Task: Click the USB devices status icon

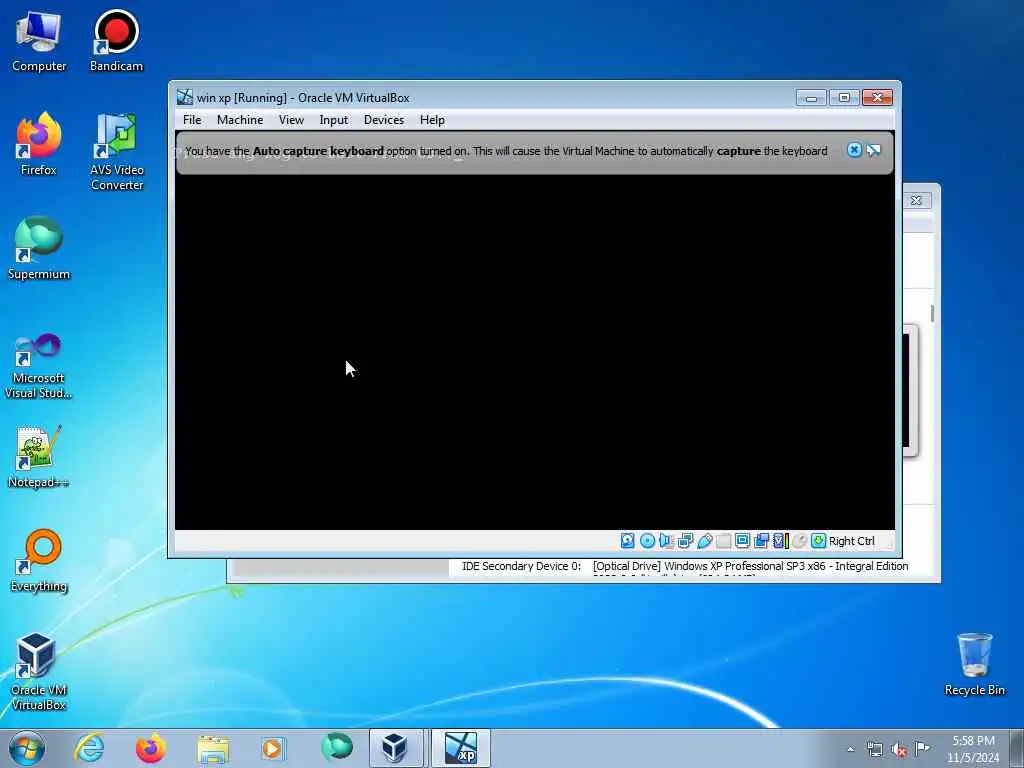Action: tap(704, 541)
